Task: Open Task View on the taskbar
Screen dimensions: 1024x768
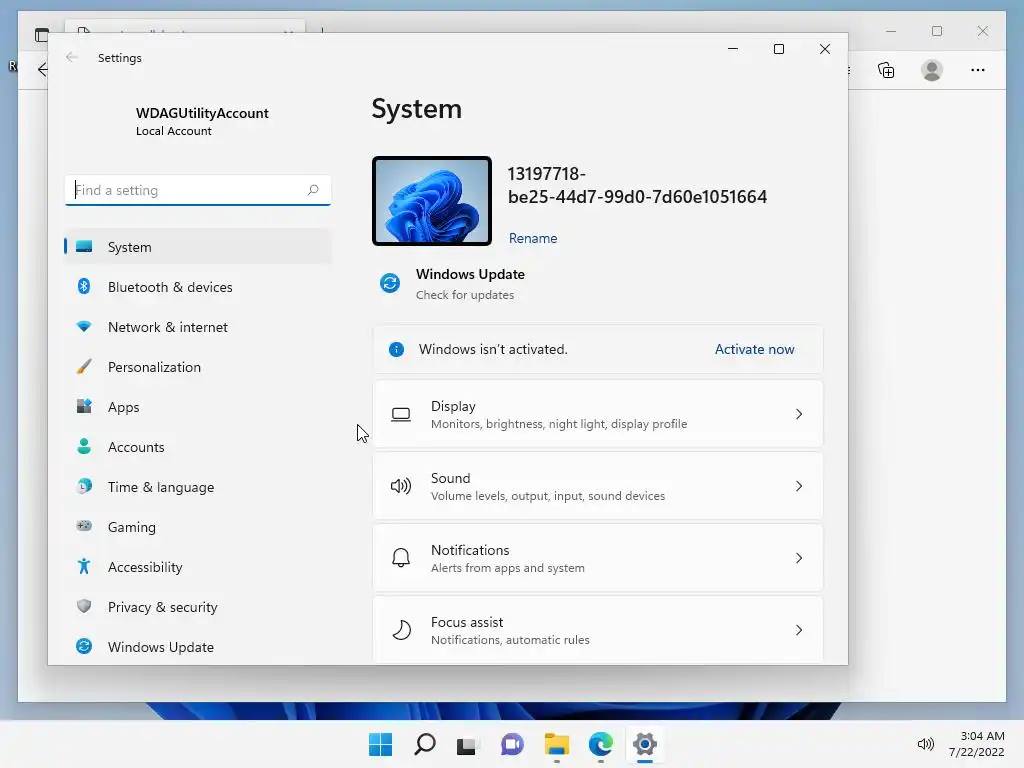Action: [466, 744]
